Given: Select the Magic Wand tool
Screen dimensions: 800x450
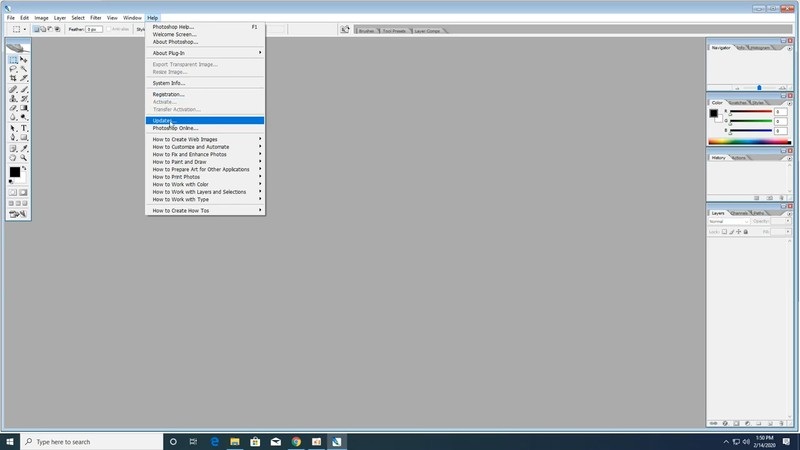Looking at the screenshot, I should point(24,69).
